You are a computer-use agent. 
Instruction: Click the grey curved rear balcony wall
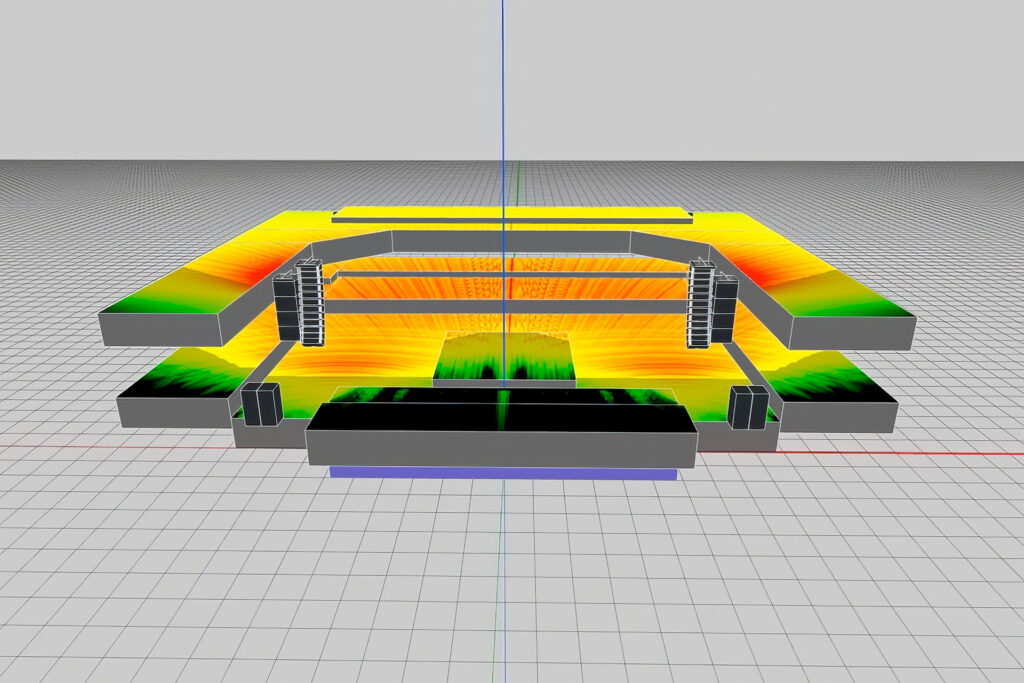pos(510,241)
